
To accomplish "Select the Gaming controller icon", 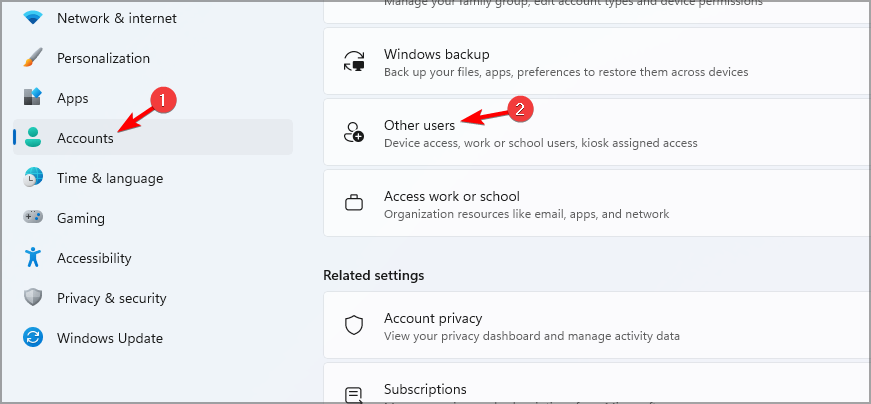I will coord(33,218).
